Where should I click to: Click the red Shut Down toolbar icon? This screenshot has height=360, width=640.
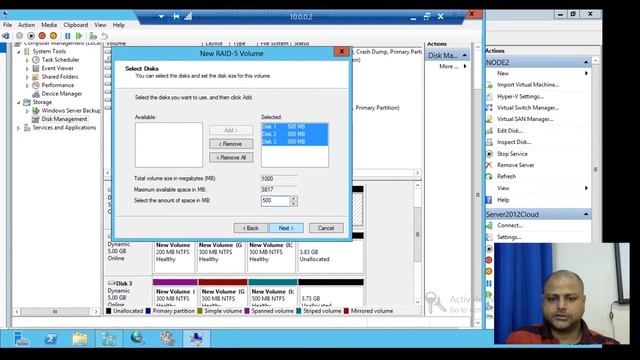pos(42,36)
